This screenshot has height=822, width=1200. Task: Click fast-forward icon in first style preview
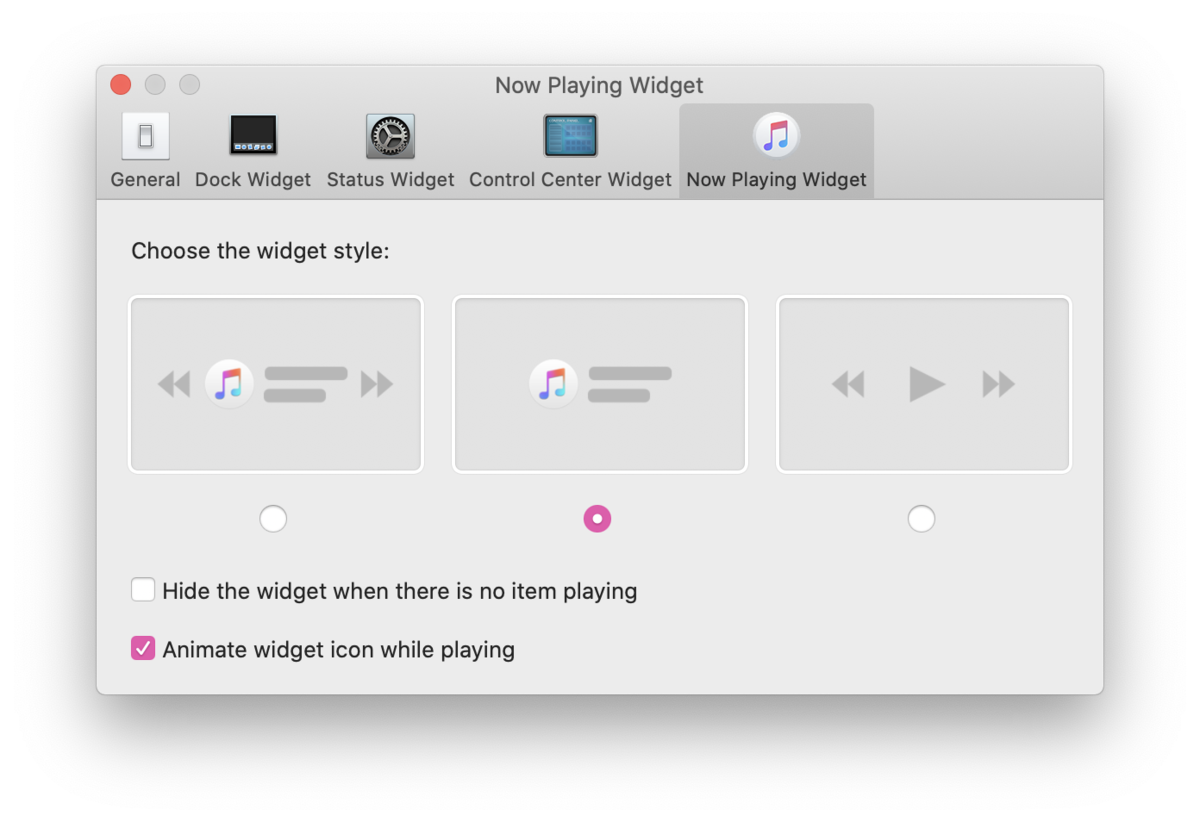click(377, 384)
